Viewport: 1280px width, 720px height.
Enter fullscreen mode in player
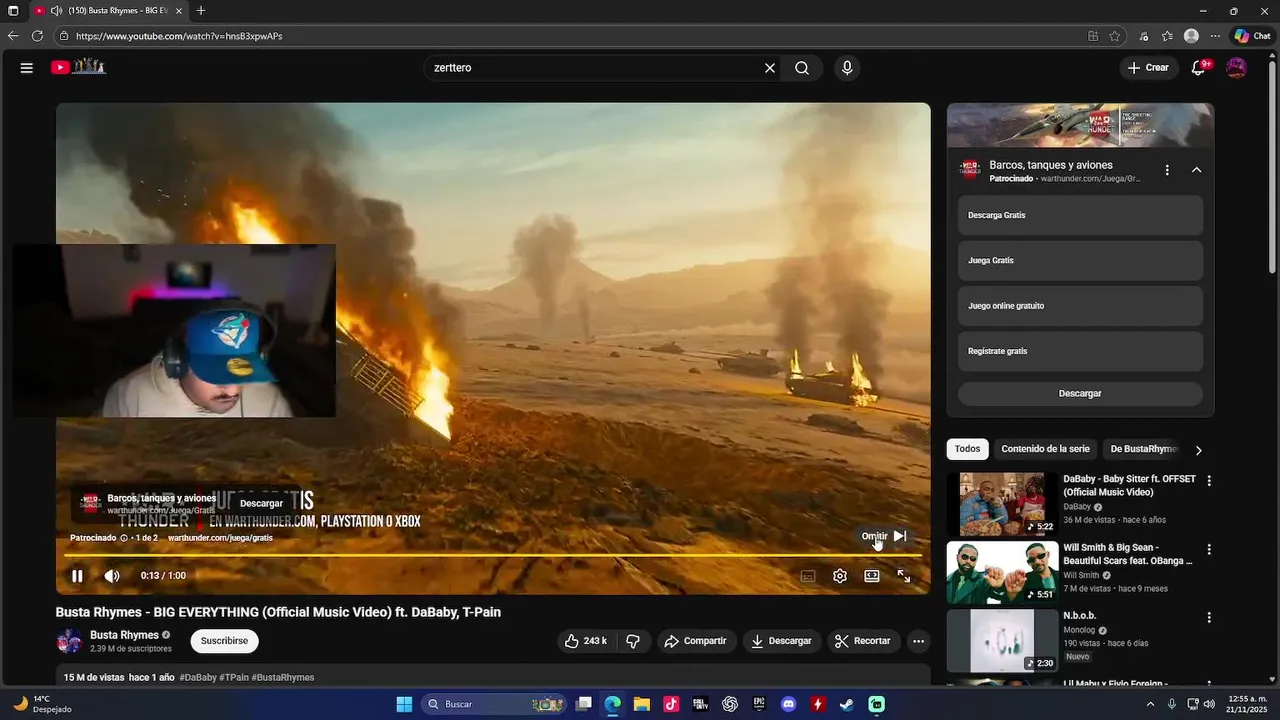[x=904, y=576]
